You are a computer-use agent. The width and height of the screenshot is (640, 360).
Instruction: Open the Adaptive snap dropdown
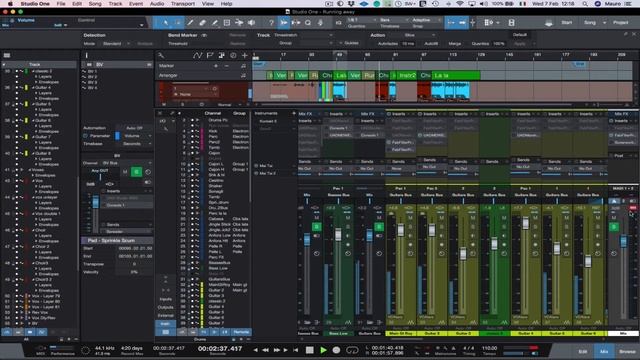(425, 20)
